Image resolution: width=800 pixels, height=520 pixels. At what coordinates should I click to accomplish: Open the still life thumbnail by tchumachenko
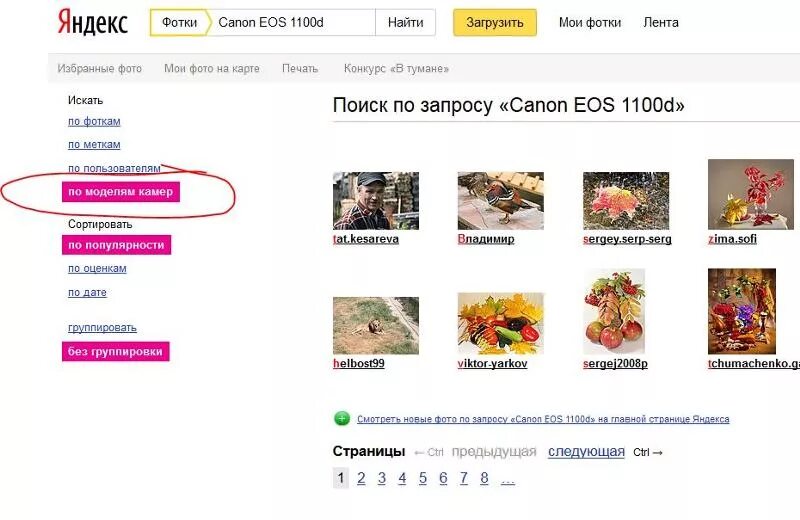(x=742, y=311)
